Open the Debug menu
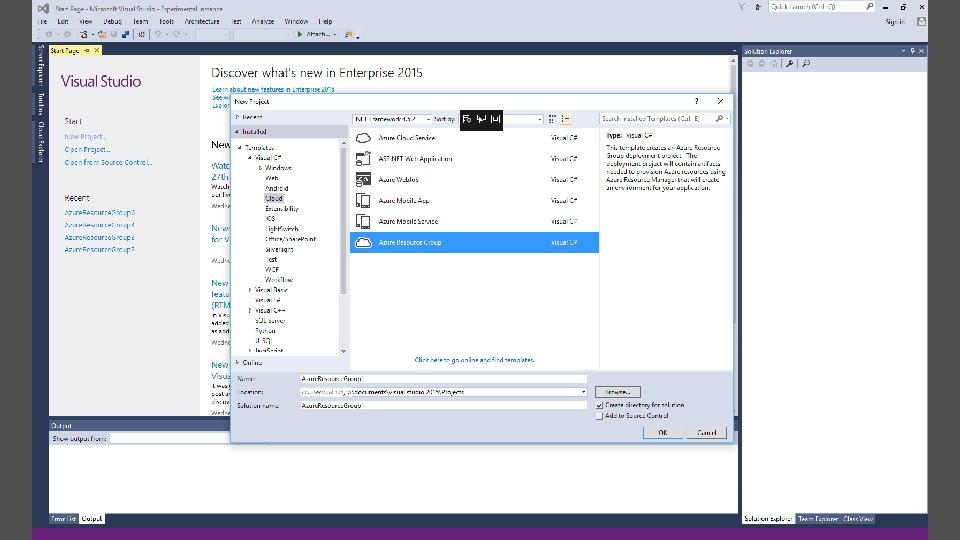This screenshot has width=960, height=540. point(113,21)
